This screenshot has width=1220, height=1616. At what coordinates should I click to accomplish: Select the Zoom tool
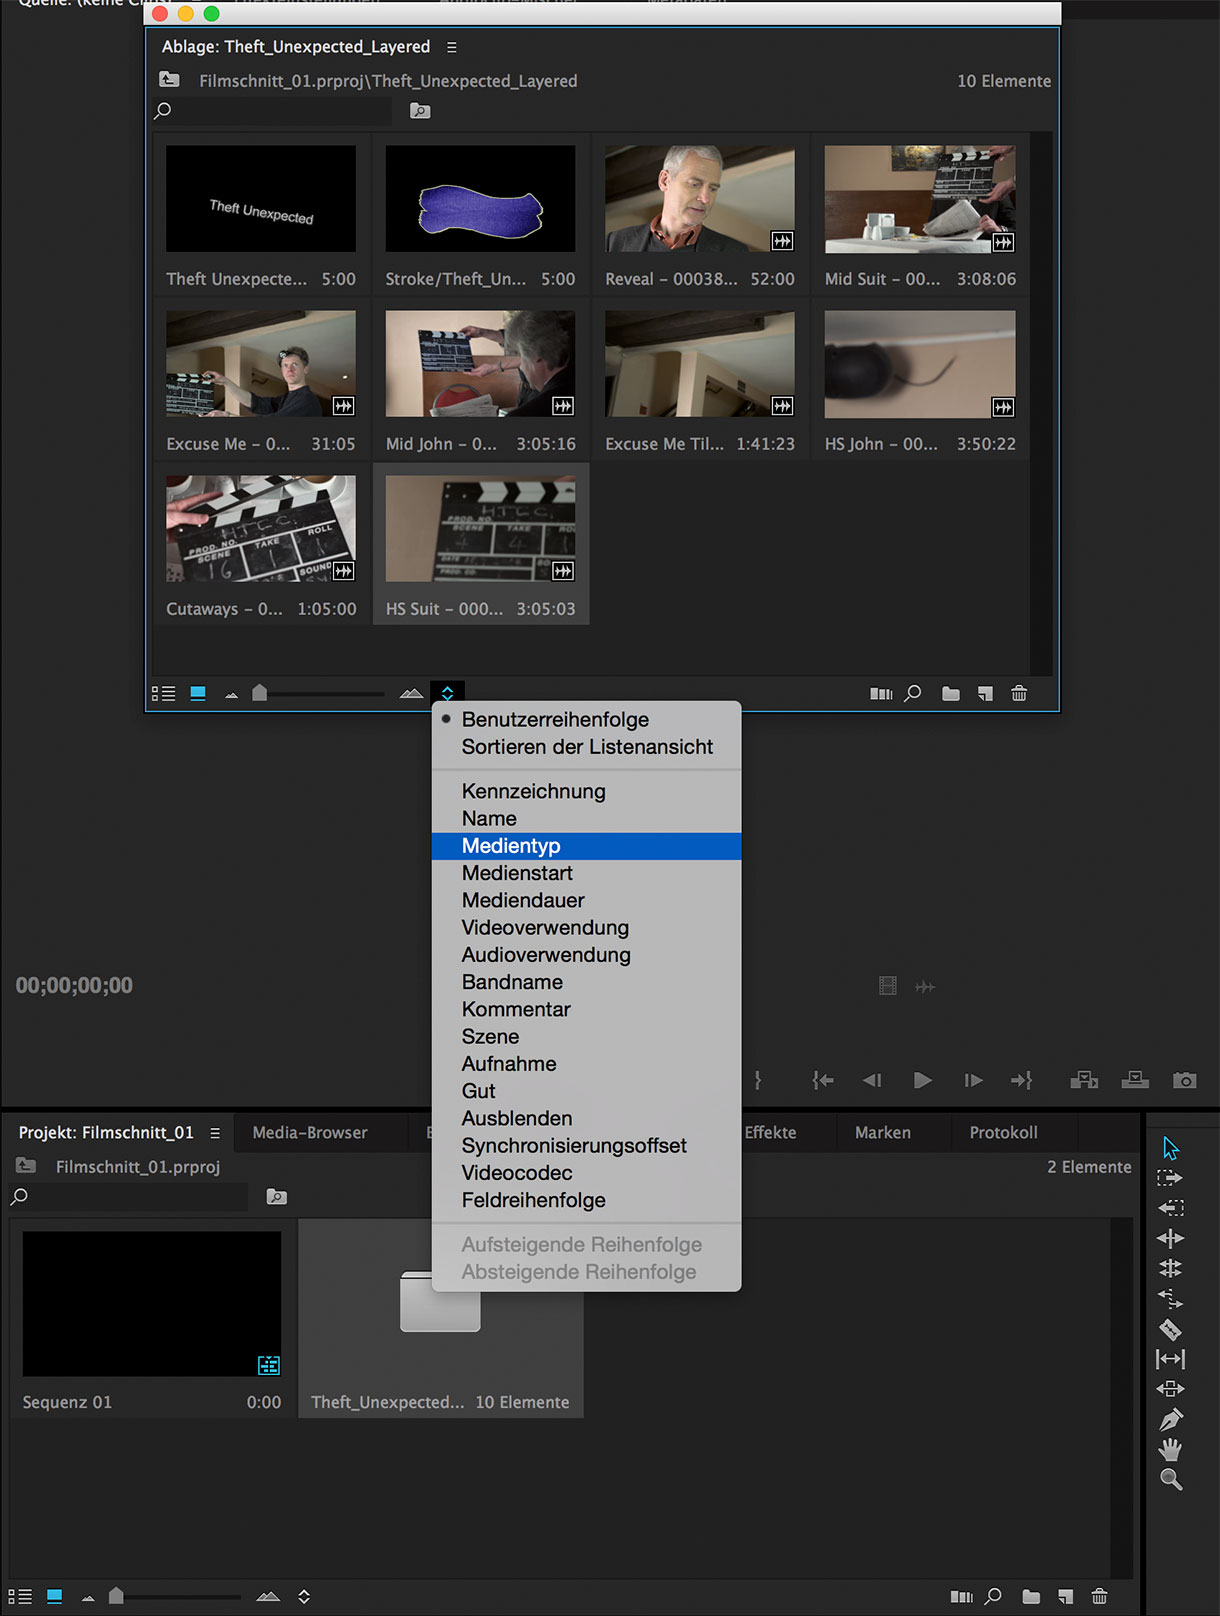[x=1170, y=1480]
